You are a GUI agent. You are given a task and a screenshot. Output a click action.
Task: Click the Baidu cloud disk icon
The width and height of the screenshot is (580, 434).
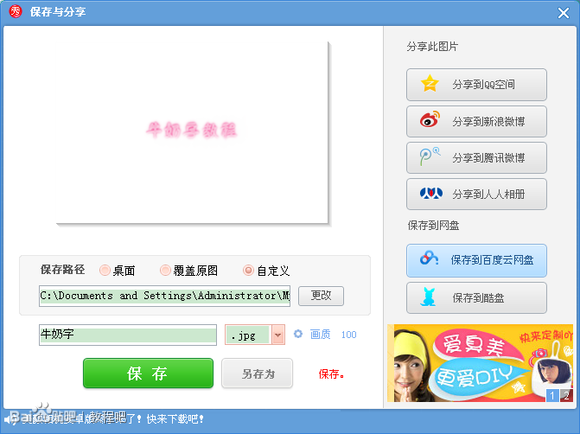[429, 258]
